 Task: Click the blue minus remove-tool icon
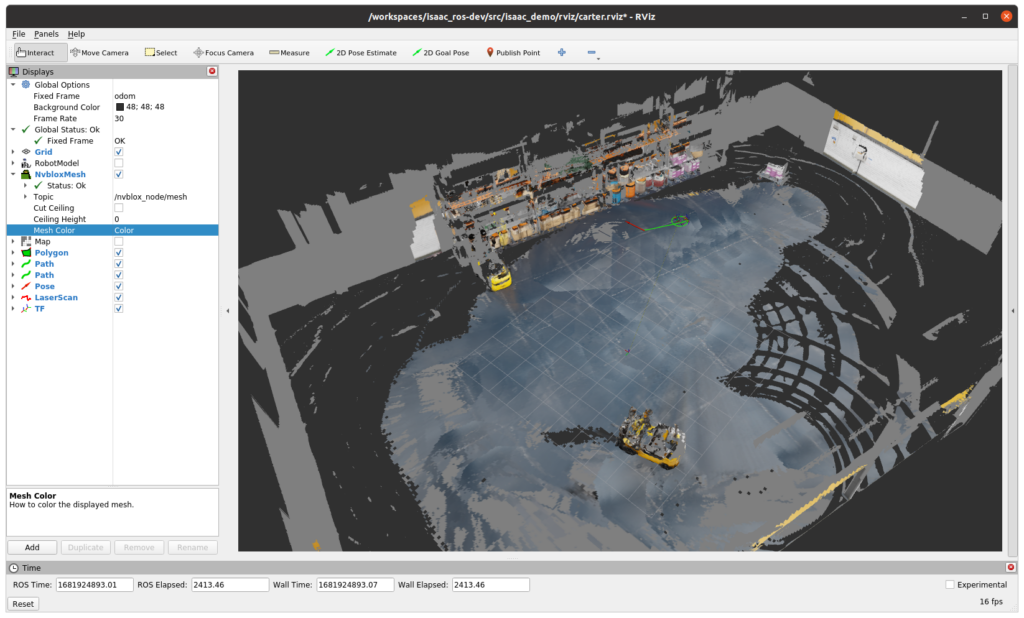(592, 52)
